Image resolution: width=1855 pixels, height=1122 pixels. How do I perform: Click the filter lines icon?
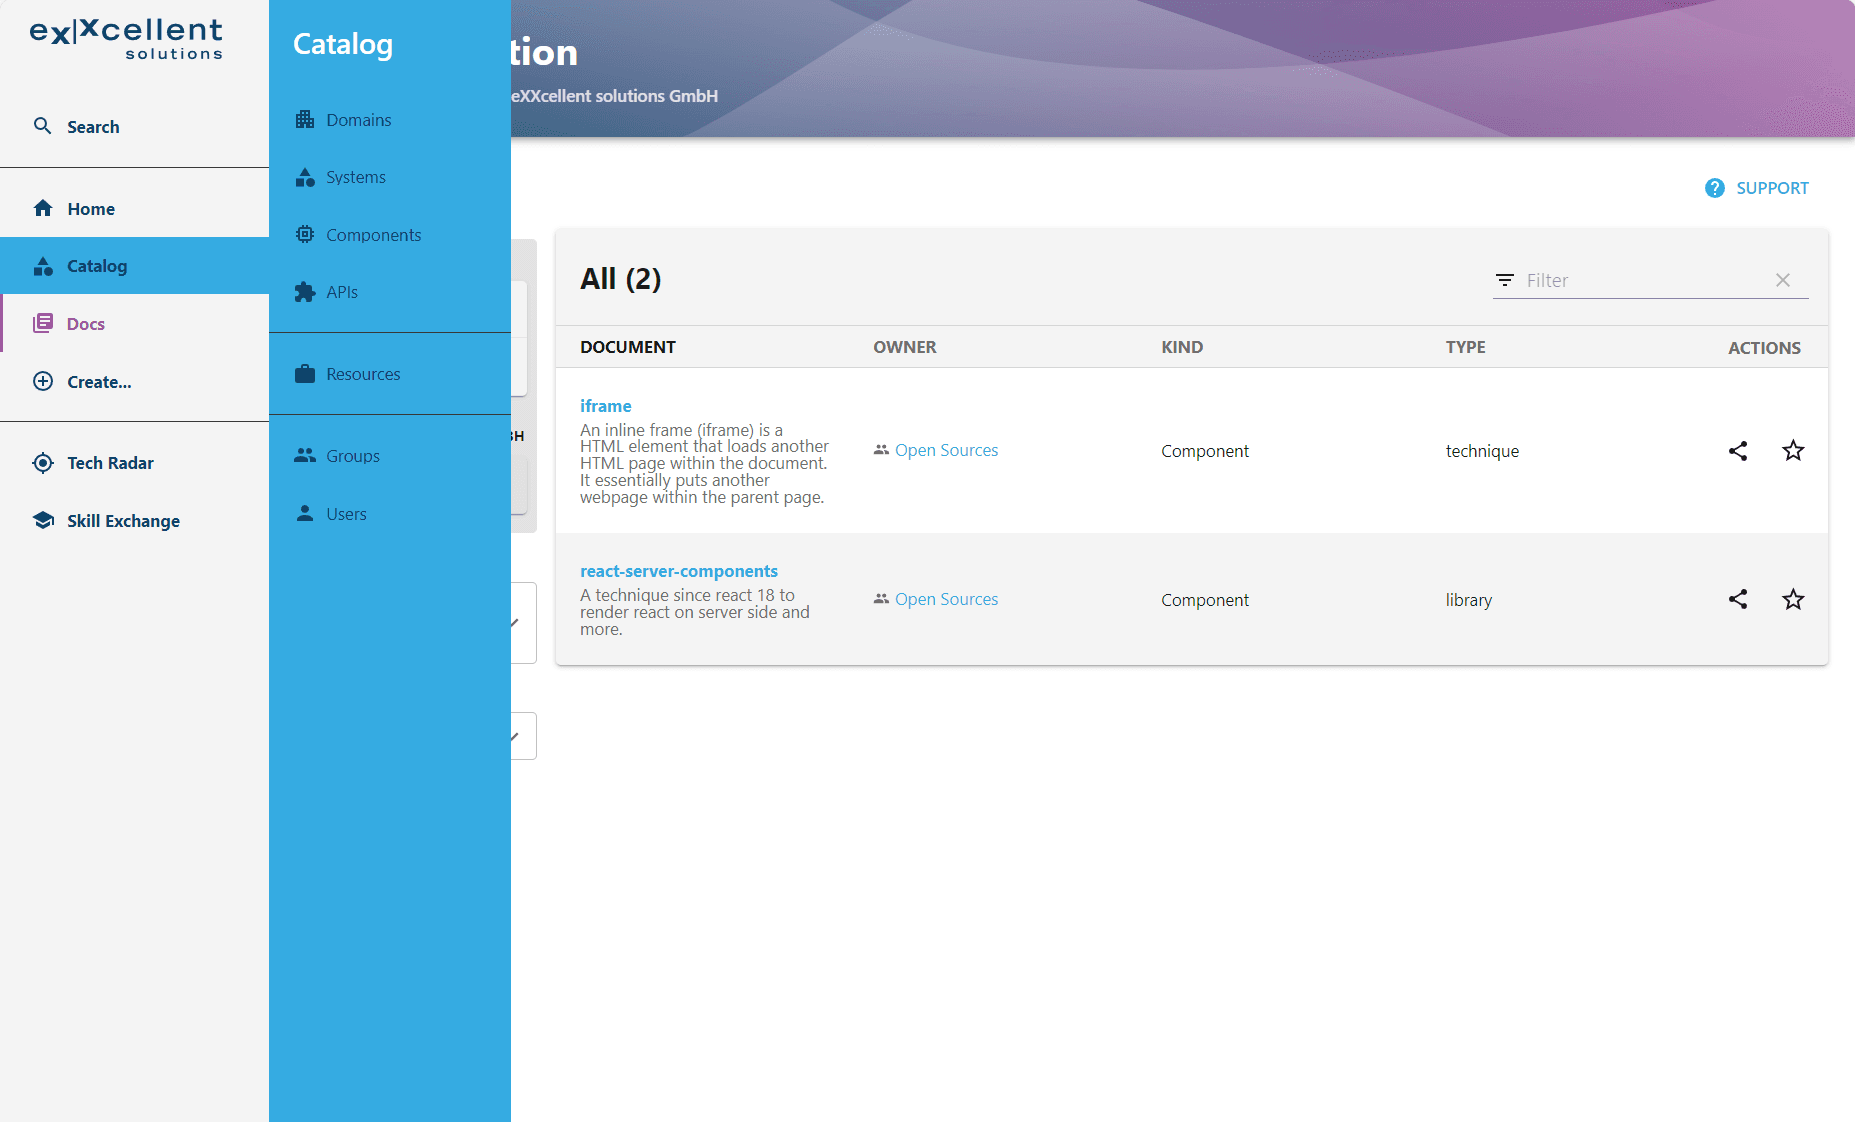click(x=1505, y=280)
